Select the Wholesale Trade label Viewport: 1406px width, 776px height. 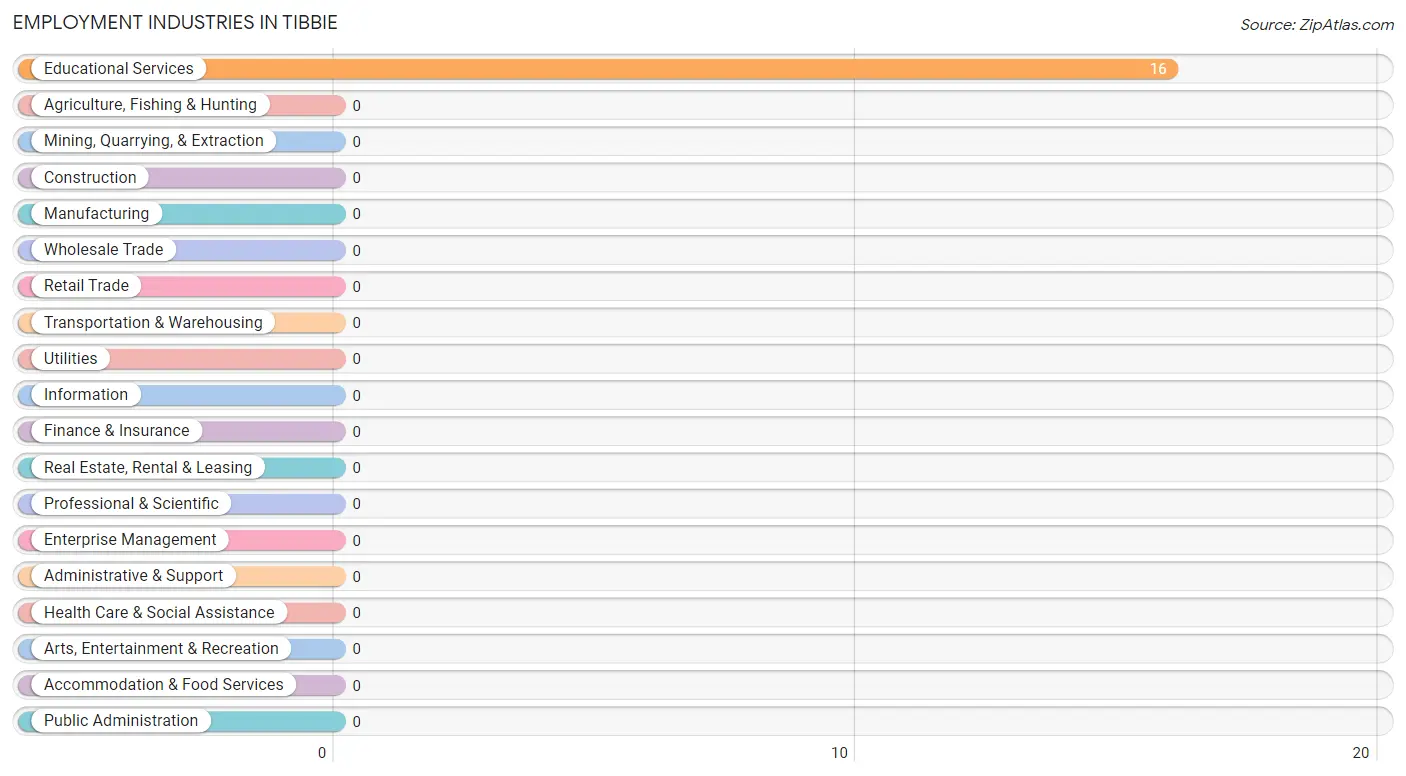tap(103, 250)
